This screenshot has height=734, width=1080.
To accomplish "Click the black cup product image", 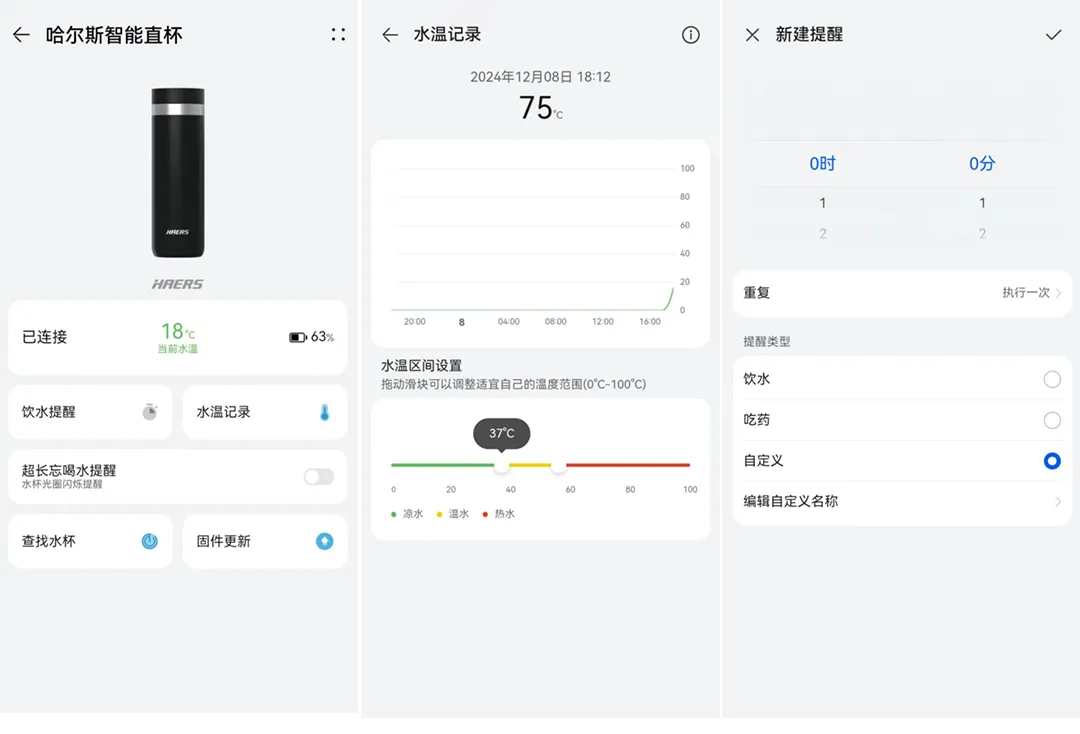I will point(178,172).
